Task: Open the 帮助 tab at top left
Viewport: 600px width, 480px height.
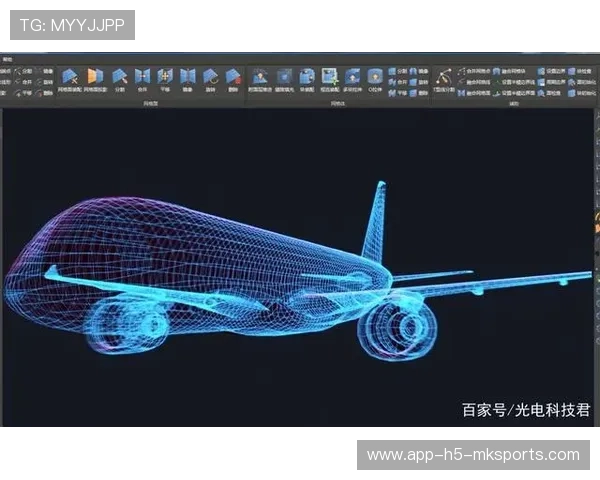Action: (8, 58)
